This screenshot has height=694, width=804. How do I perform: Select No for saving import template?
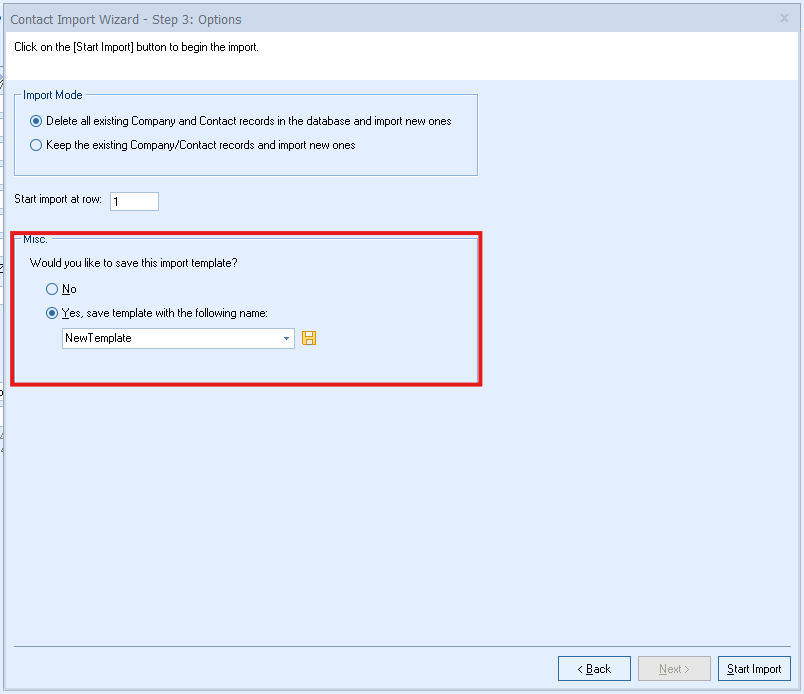pyautogui.click(x=53, y=289)
